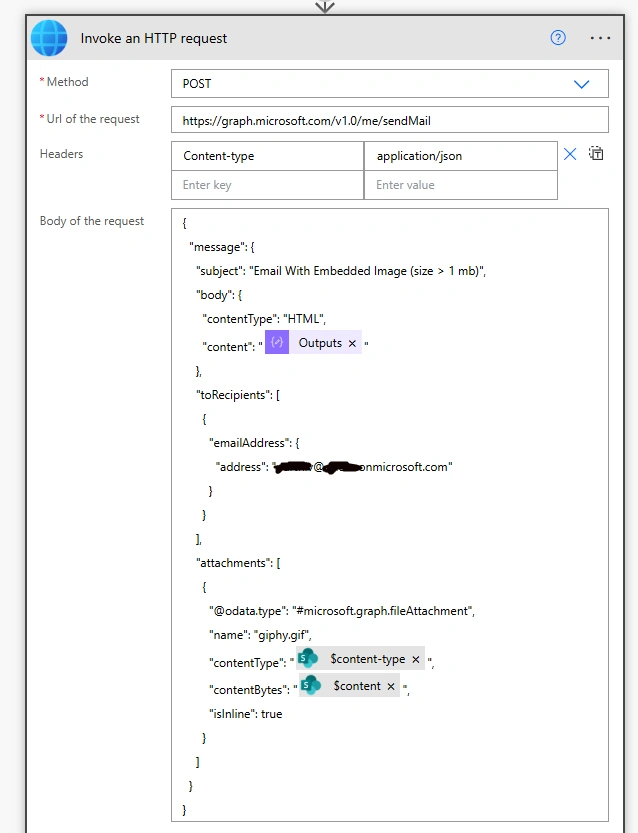Click the "subject" line in body
Image resolution: width=638 pixels, height=833 pixels.
click(341, 271)
